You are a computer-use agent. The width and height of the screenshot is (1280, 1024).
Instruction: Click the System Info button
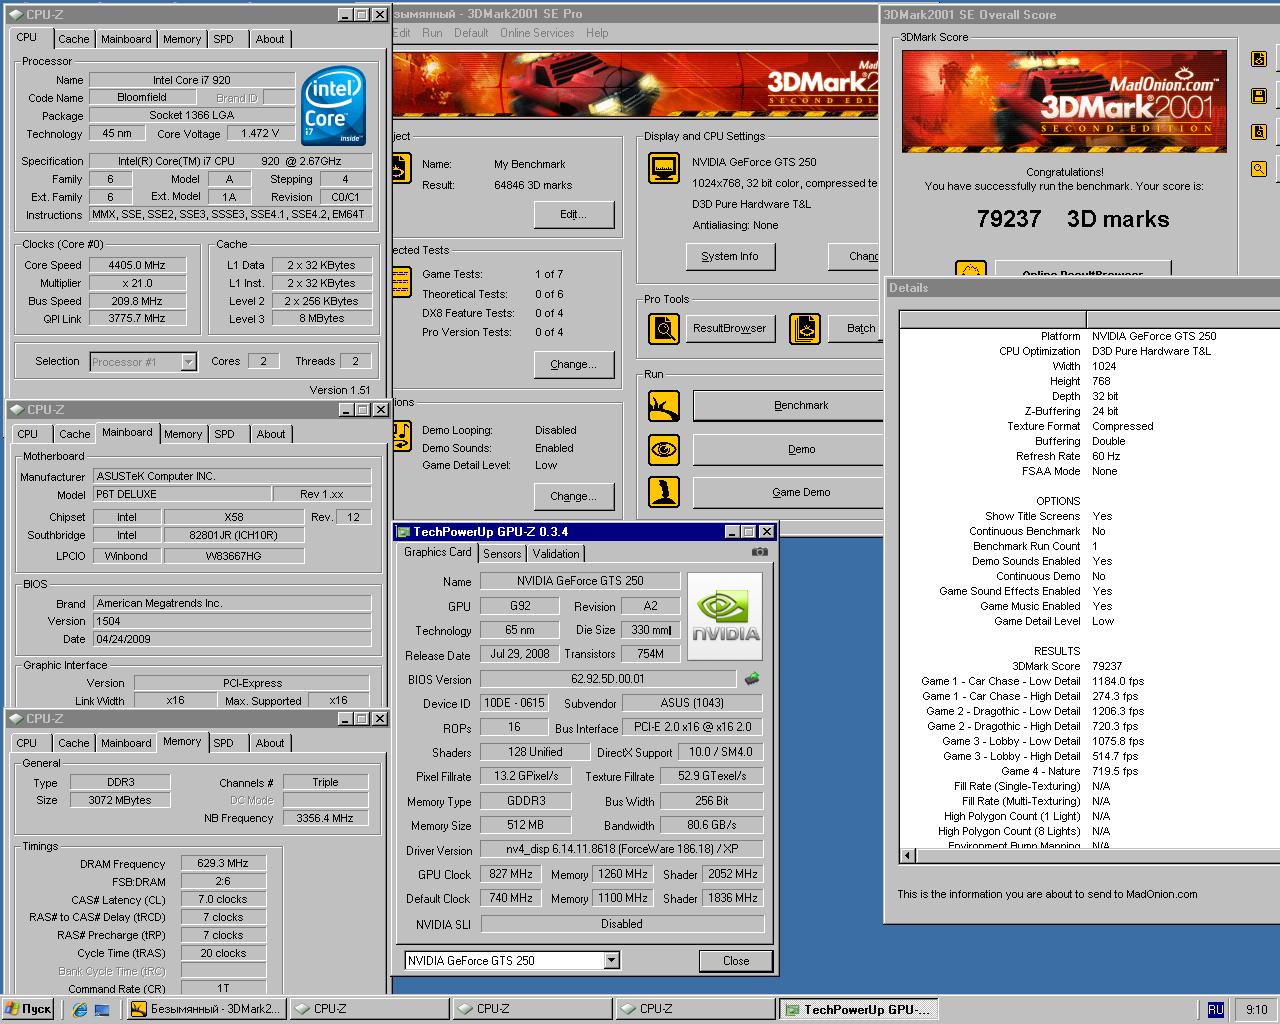(730, 257)
